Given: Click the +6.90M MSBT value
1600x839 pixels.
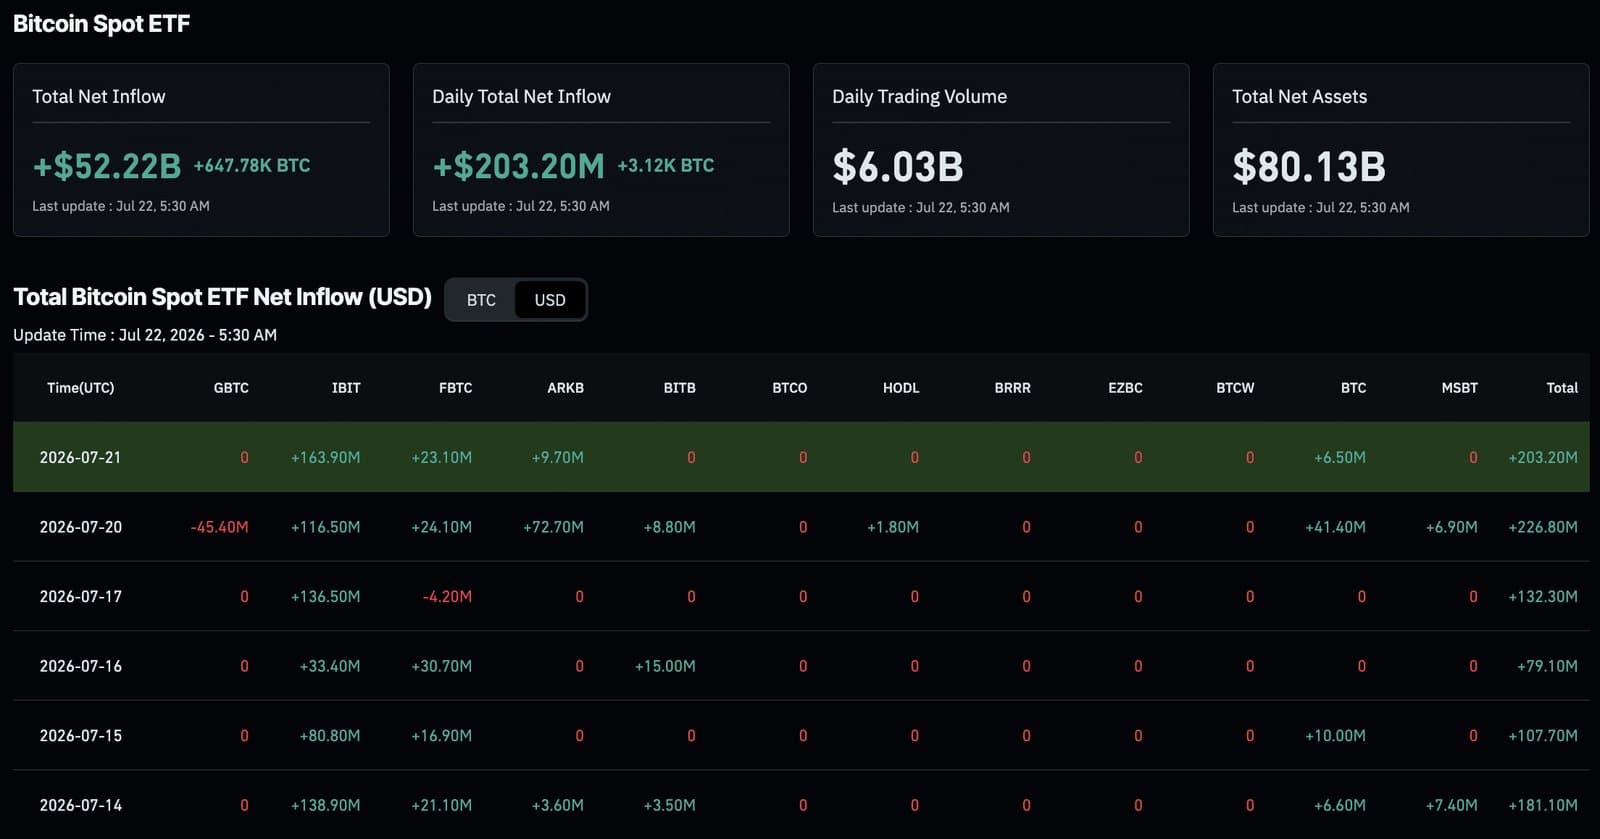Looking at the screenshot, I should click(1451, 527).
